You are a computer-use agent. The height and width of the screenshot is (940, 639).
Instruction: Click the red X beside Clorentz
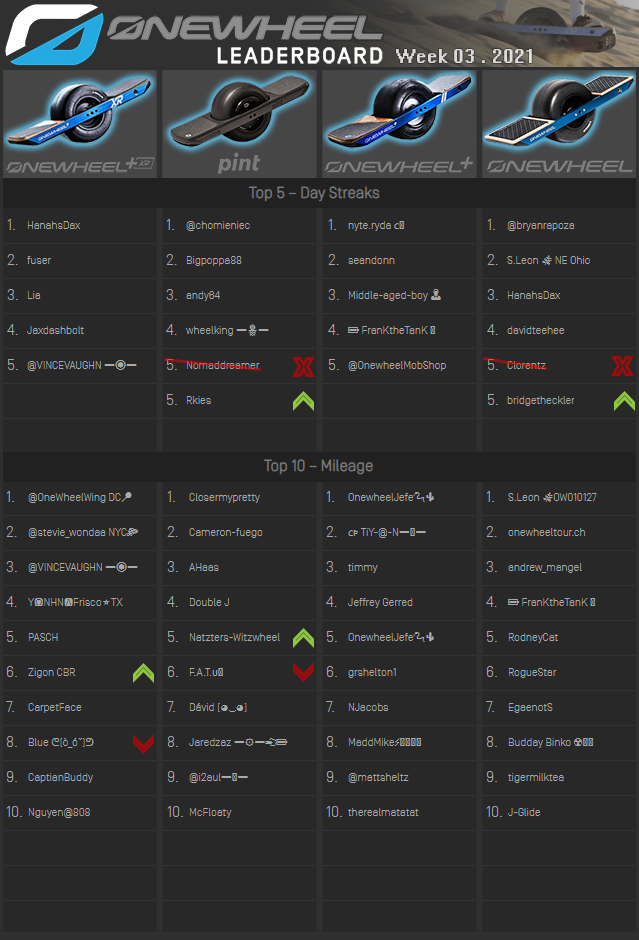tap(623, 367)
